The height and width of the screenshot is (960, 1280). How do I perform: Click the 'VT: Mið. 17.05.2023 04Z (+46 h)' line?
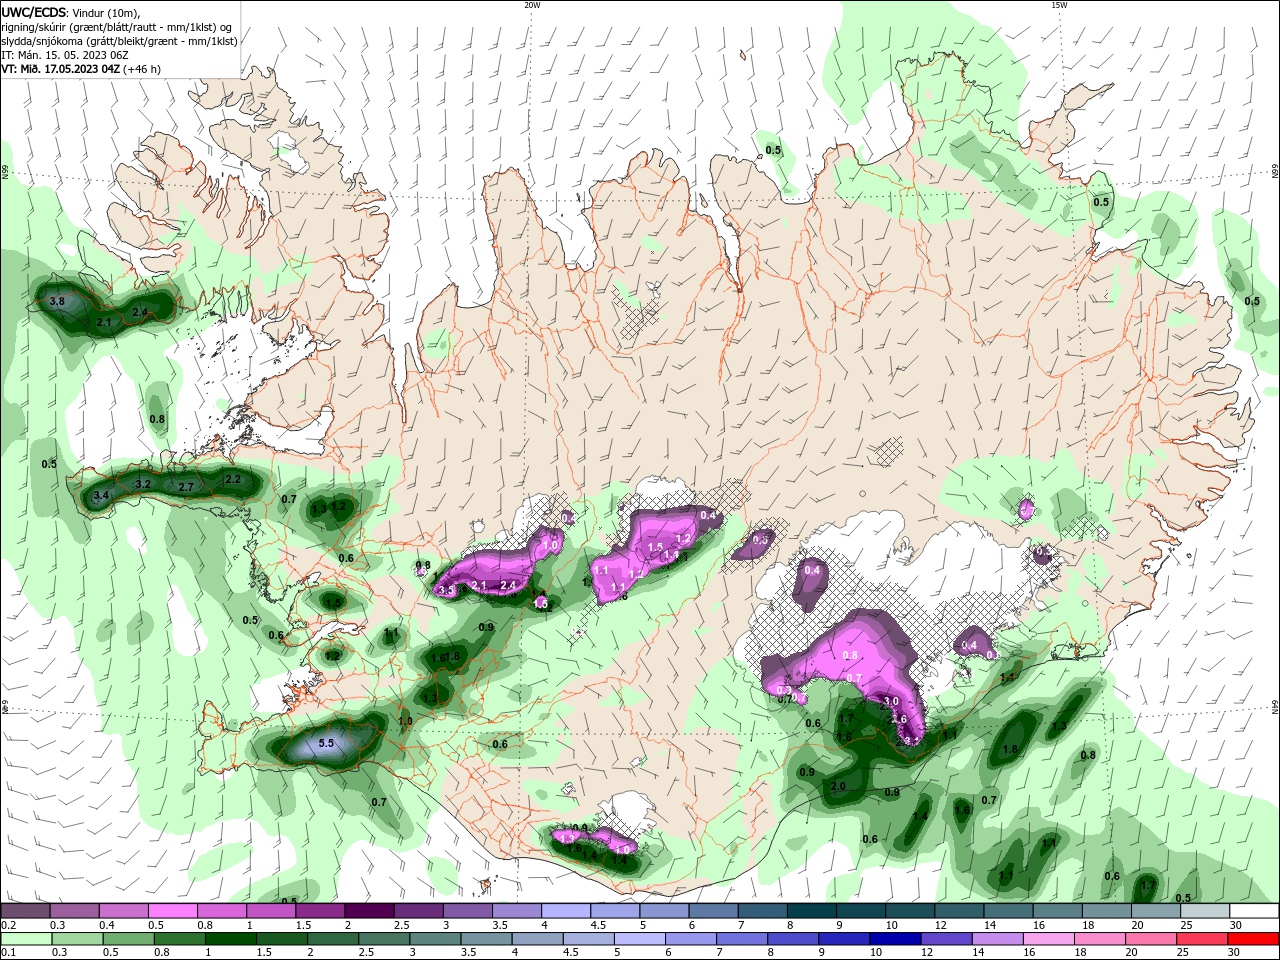81,69
